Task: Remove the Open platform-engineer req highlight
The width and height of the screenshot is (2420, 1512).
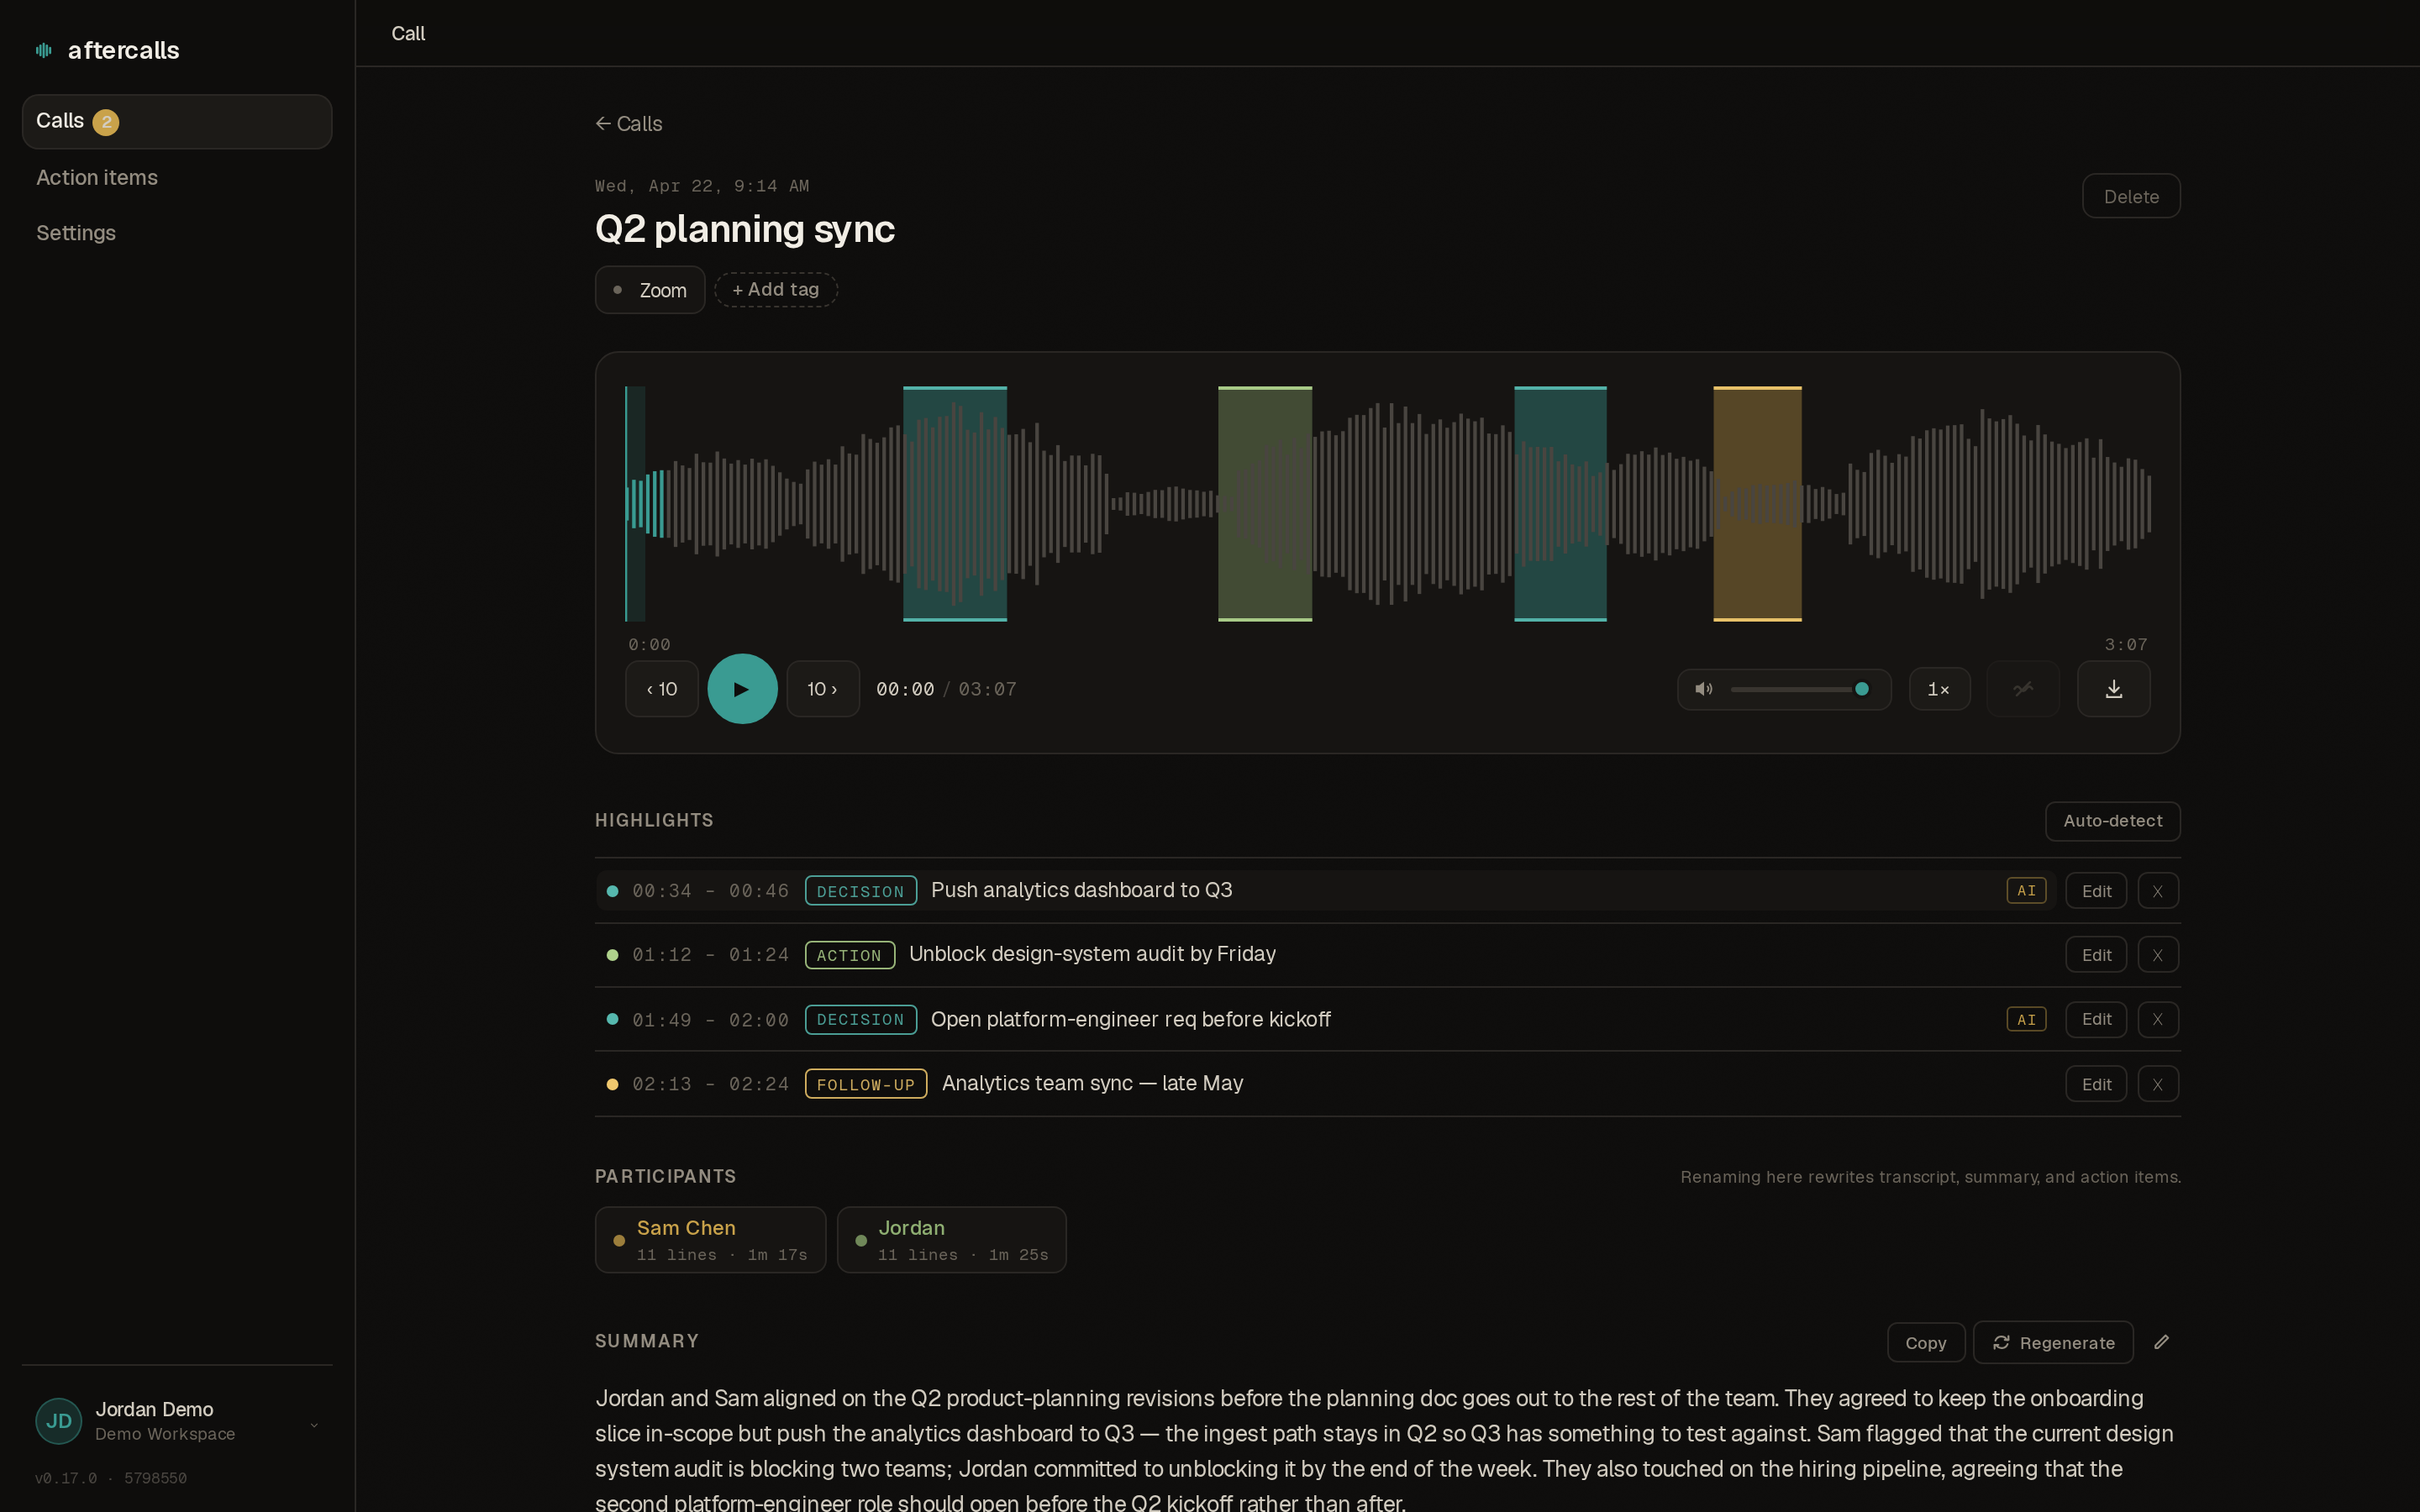Action: [2158, 1019]
